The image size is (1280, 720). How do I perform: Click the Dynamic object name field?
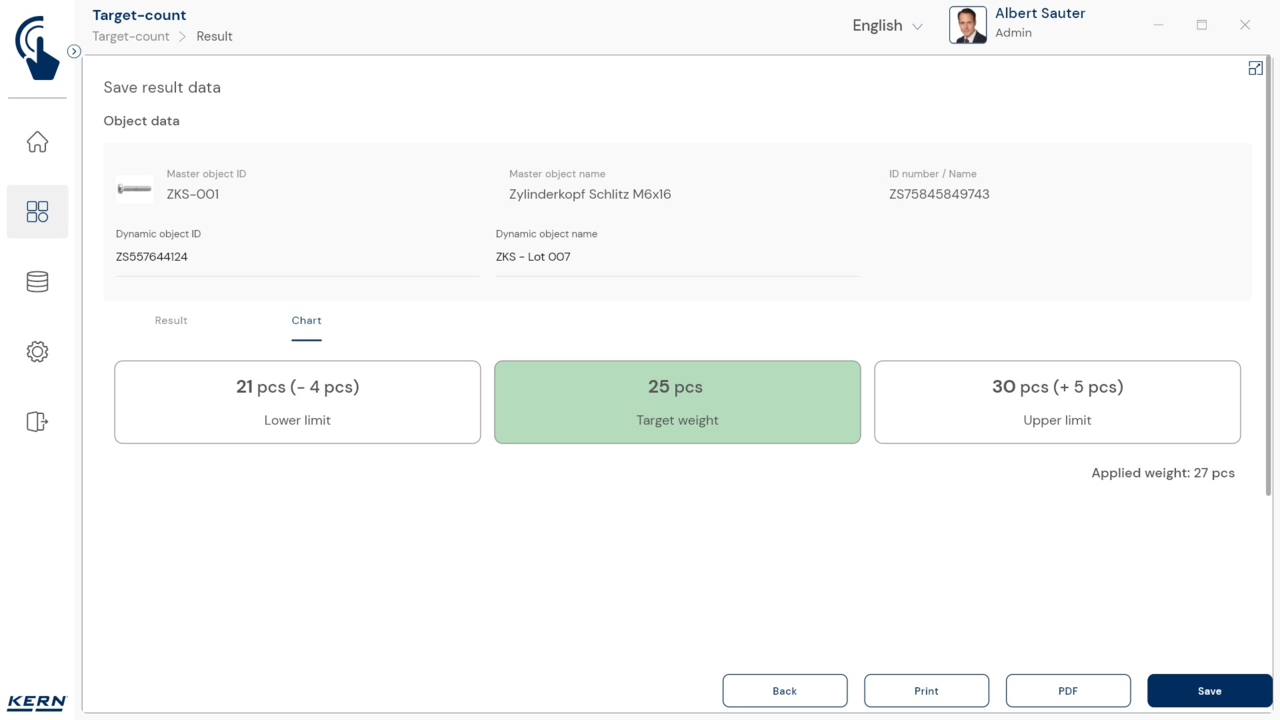(x=677, y=257)
